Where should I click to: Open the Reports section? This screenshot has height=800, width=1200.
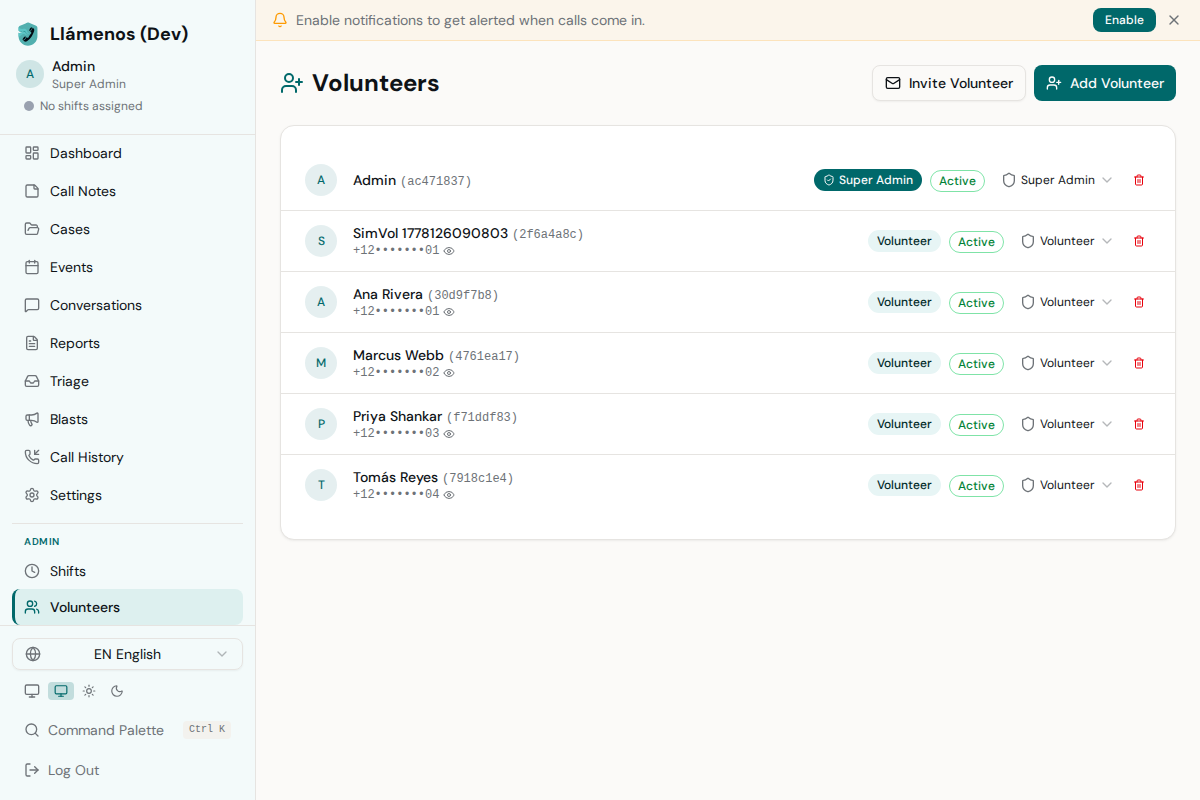tap(127, 343)
